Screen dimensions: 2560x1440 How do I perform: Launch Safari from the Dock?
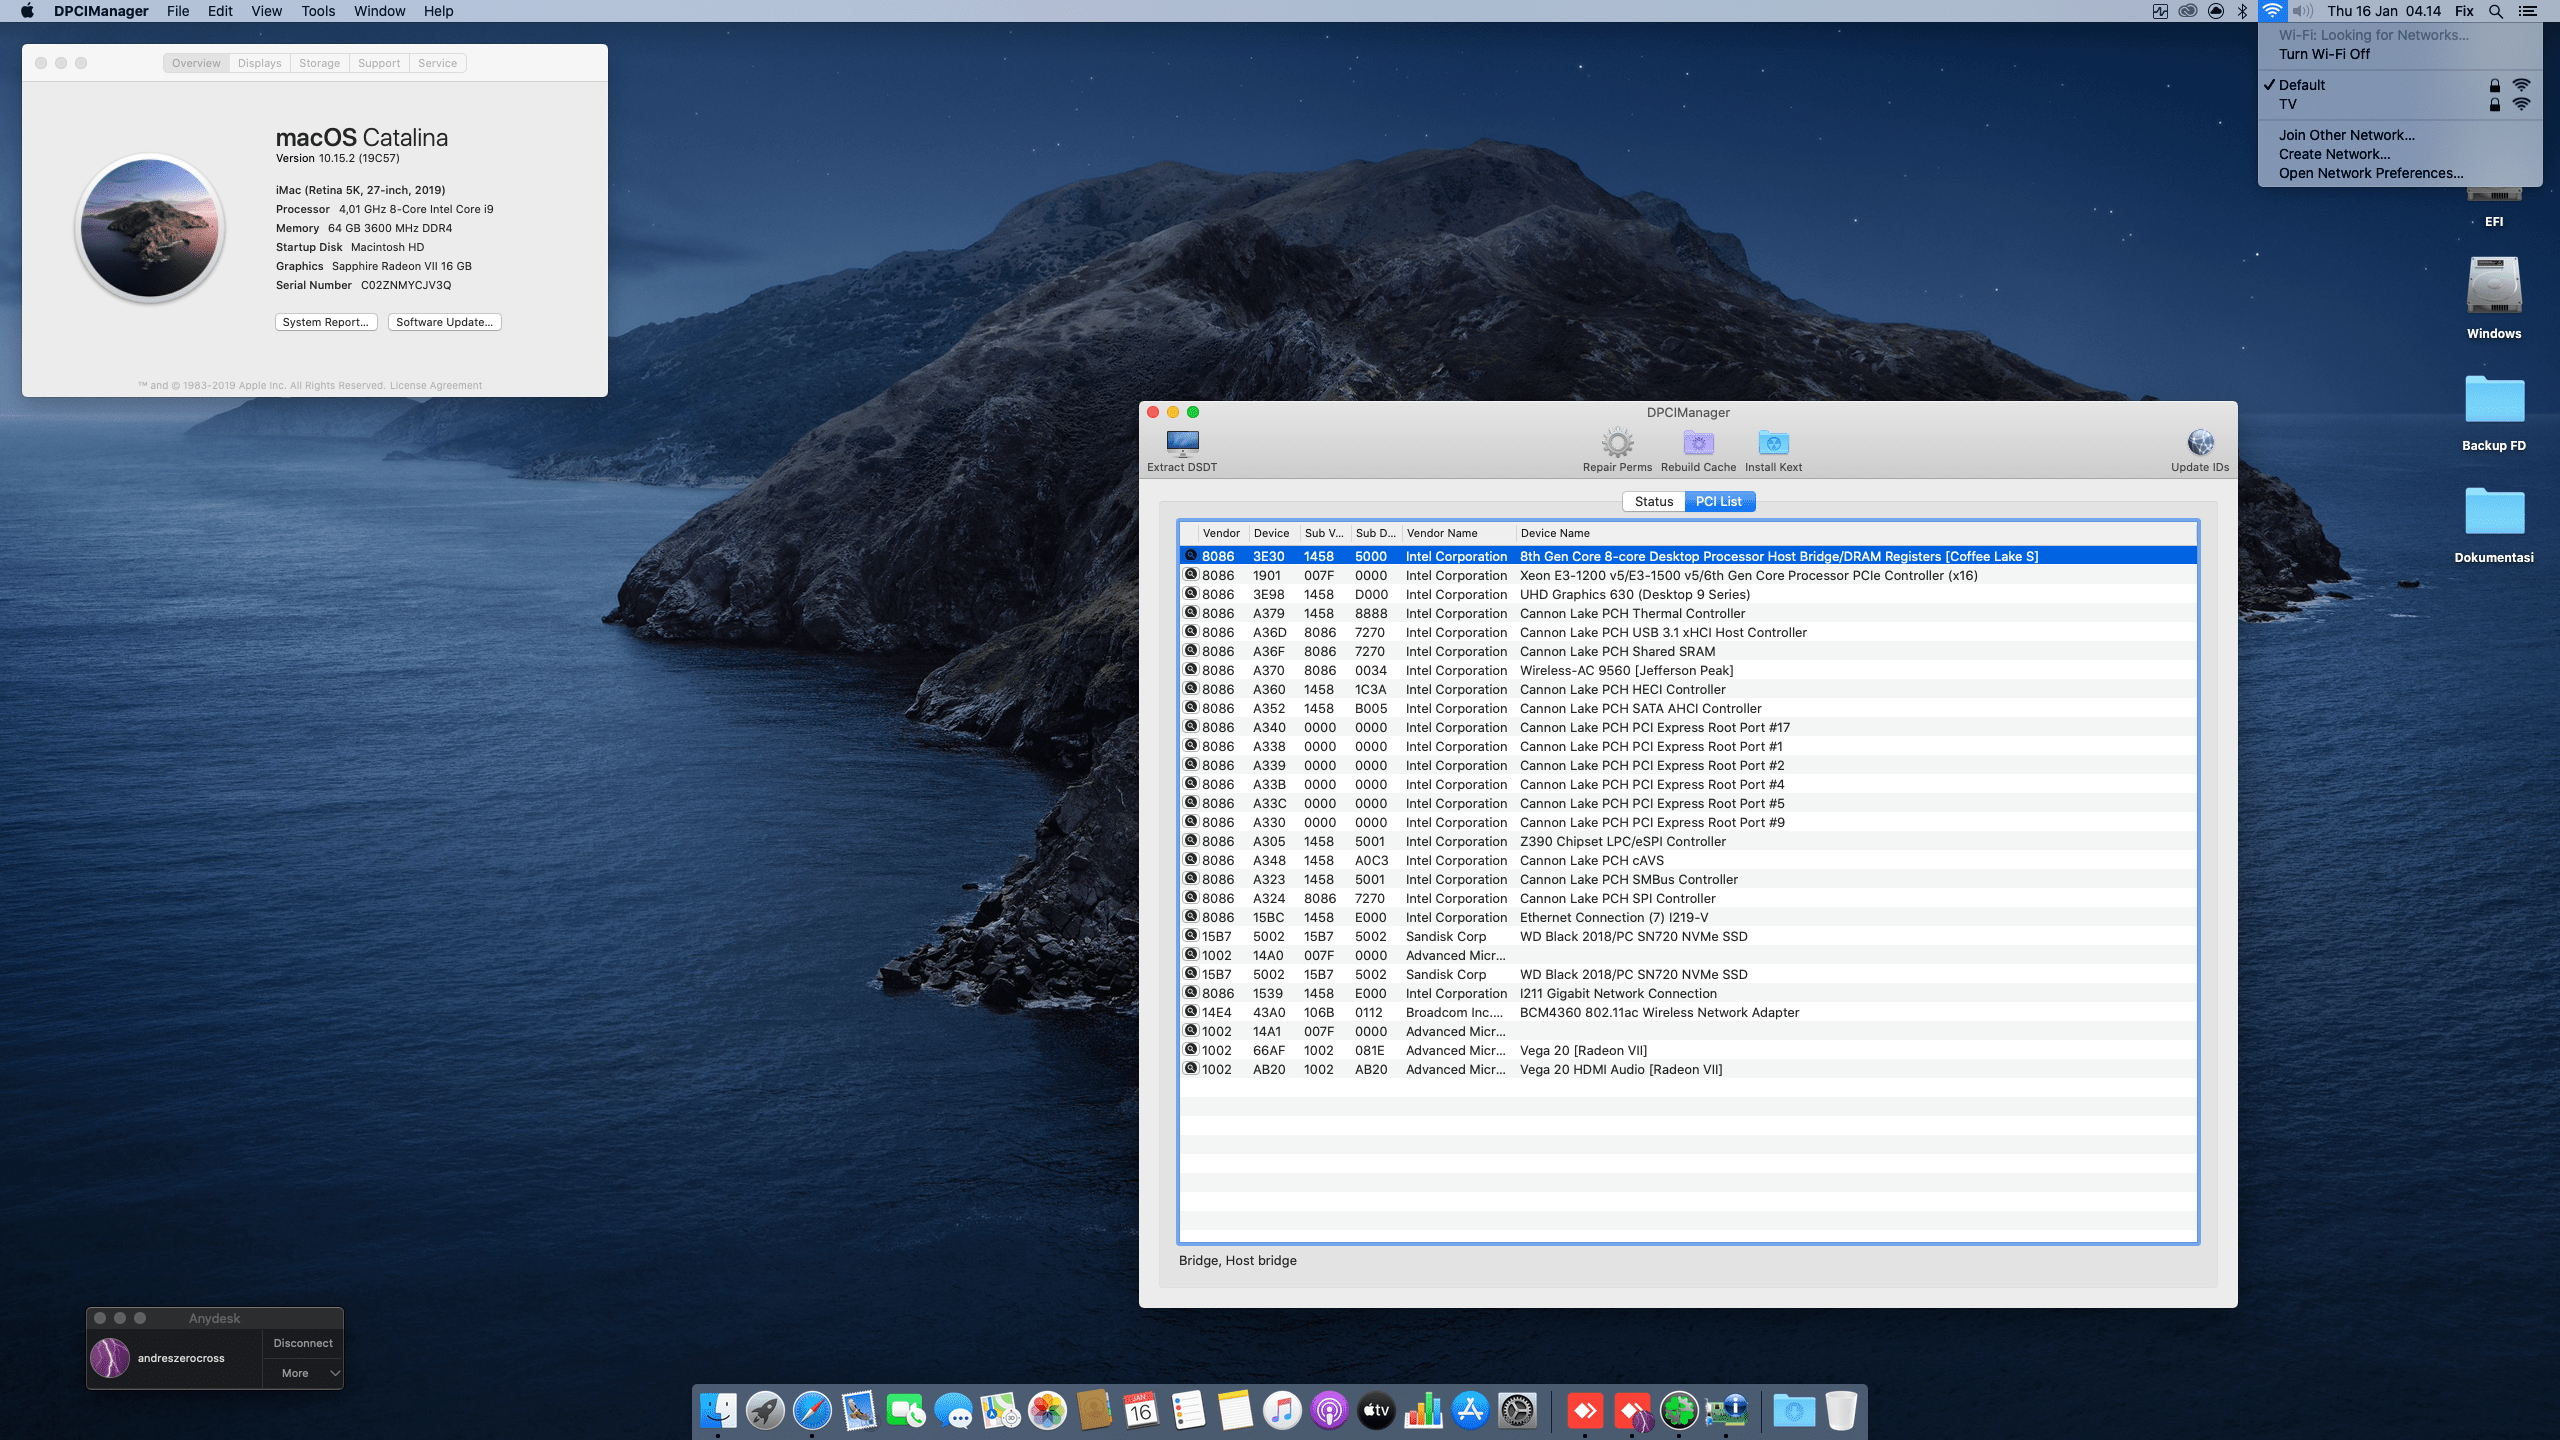pyautogui.click(x=812, y=1411)
